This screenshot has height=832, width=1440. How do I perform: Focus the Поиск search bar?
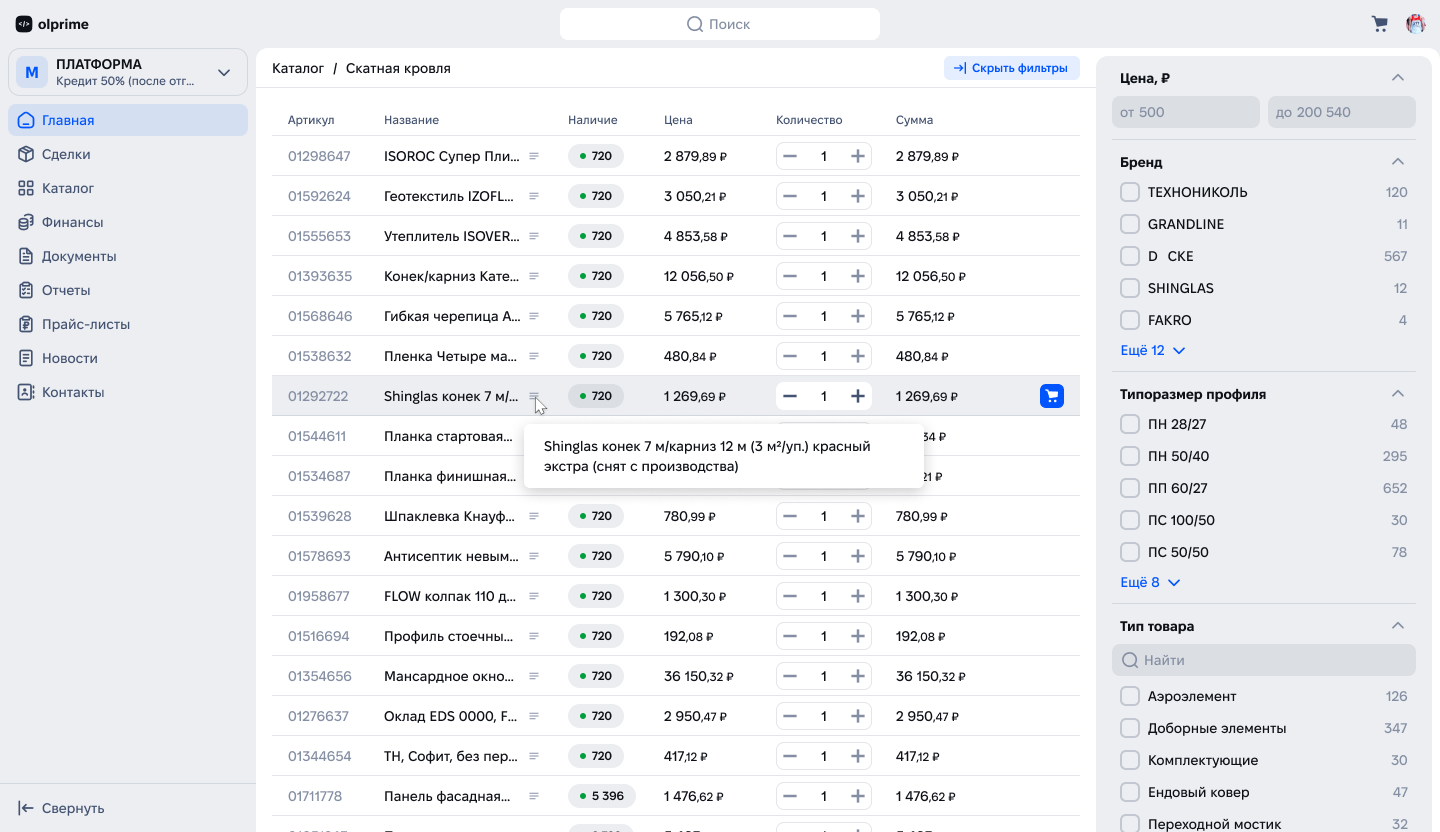720,24
